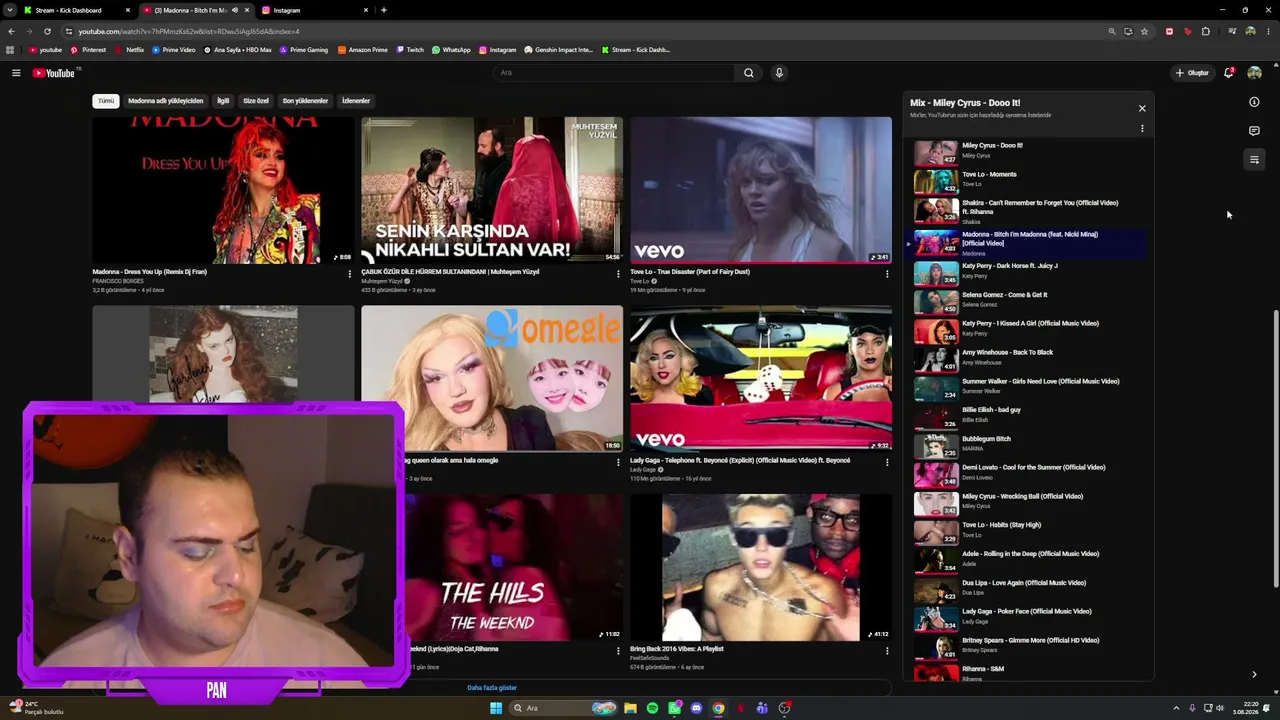Click the Chrome address bar URL
The height and width of the screenshot is (720, 1280).
[190, 31]
